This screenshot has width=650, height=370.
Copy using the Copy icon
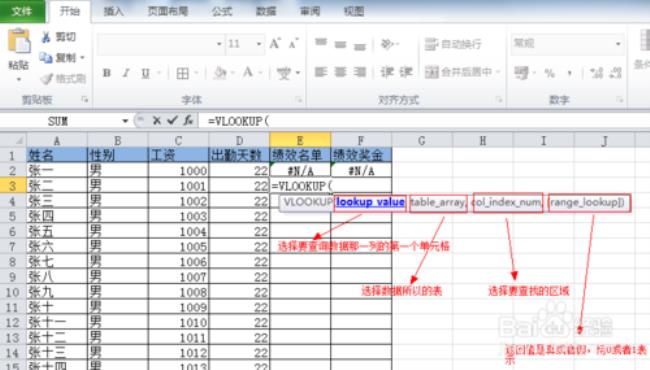tap(46, 58)
